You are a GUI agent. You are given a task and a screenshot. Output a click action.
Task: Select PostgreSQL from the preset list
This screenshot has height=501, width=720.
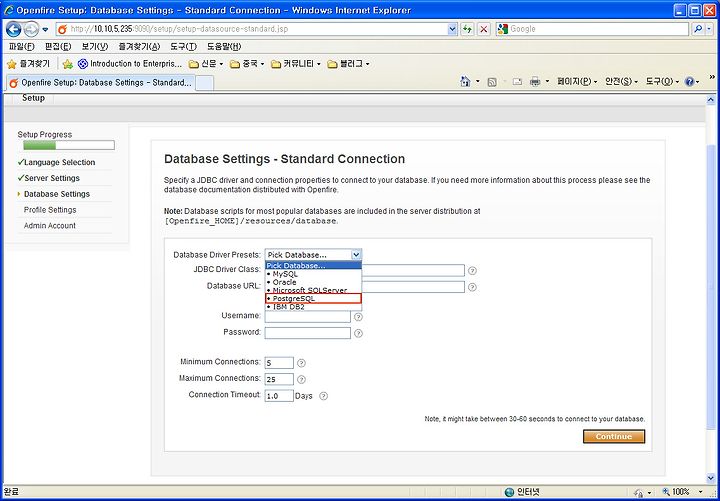point(313,298)
